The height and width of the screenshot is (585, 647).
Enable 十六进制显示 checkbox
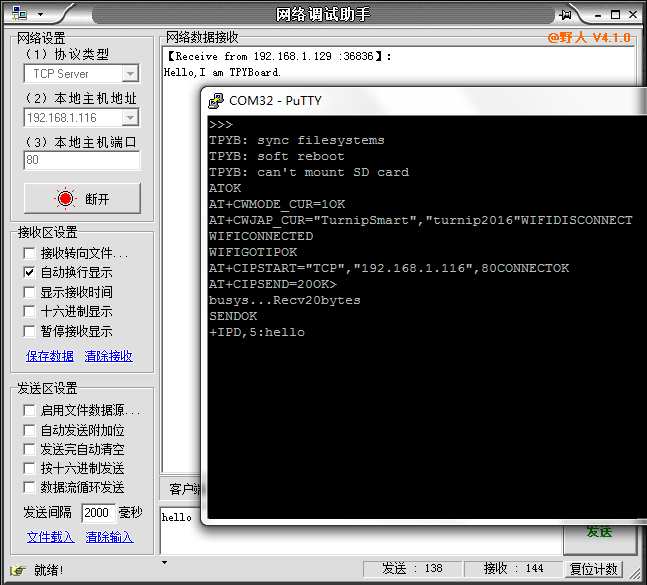pyautogui.click(x=30, y=311)
